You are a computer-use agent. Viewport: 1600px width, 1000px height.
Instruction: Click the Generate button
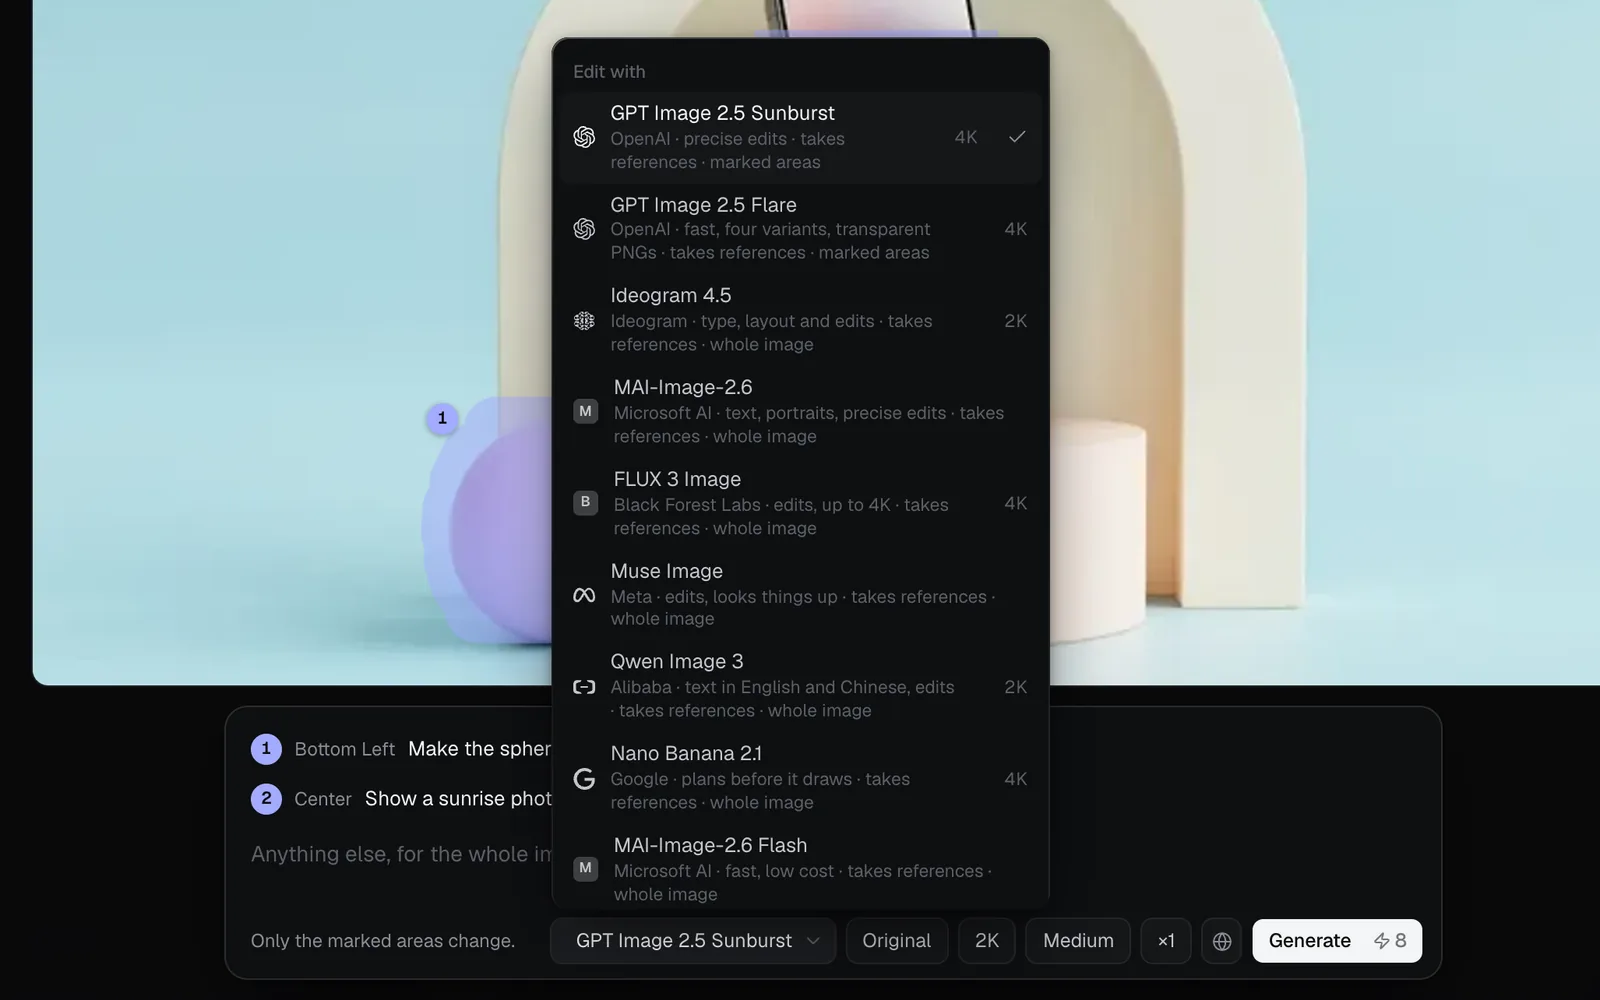(1337, 941)
